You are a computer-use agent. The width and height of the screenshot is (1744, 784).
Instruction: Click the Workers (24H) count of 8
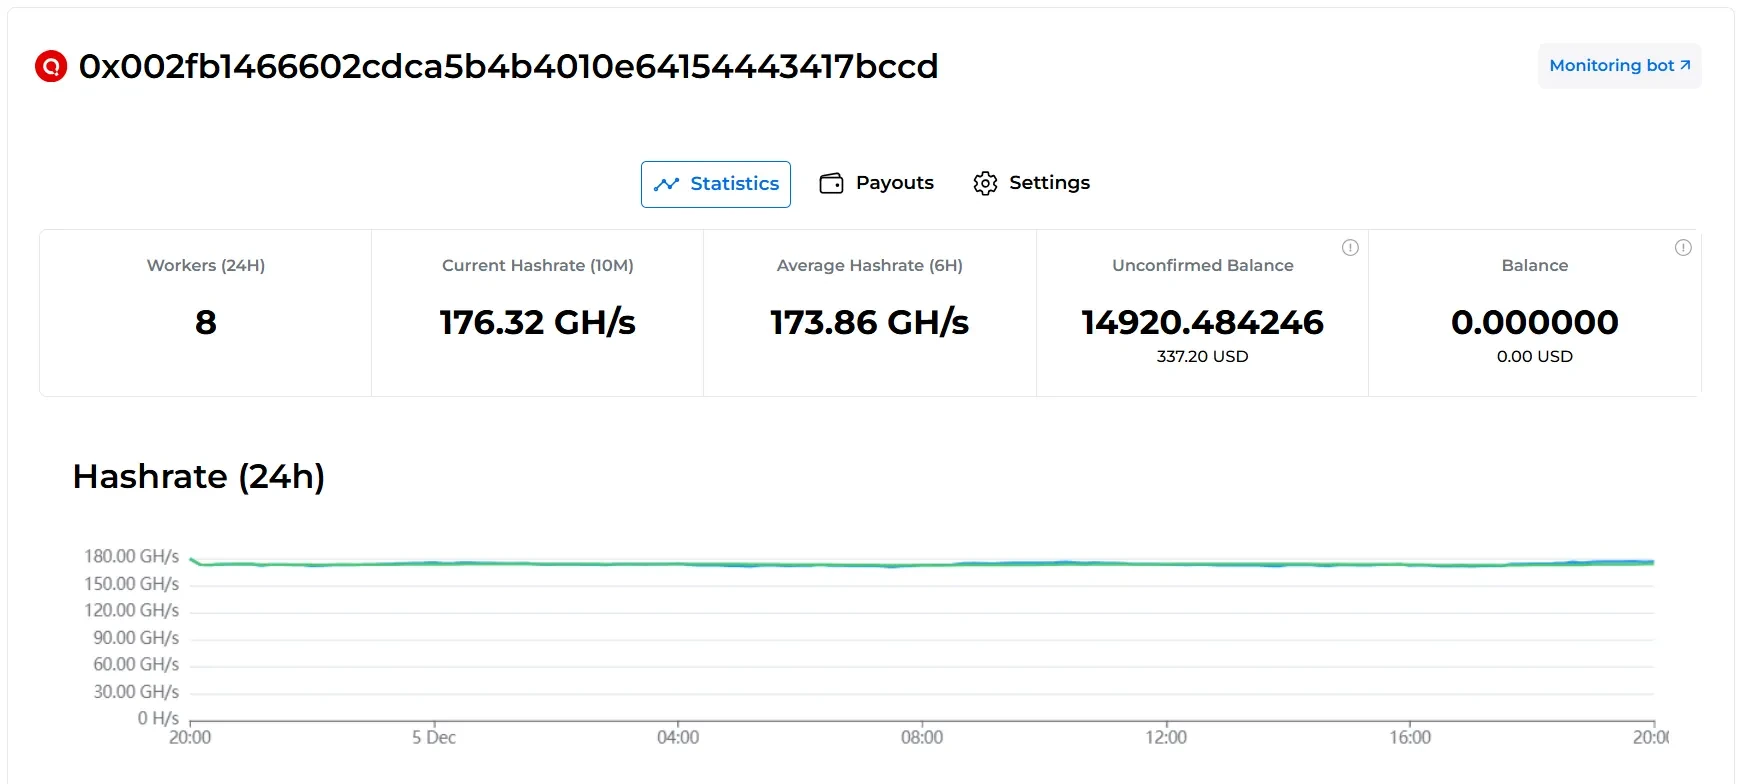coord(206,322)
